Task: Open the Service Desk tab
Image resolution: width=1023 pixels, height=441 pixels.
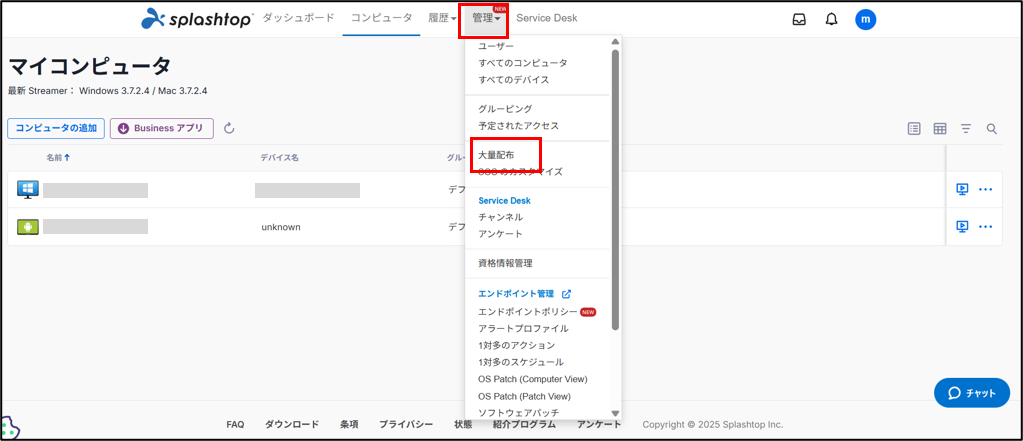Action: 547,18
